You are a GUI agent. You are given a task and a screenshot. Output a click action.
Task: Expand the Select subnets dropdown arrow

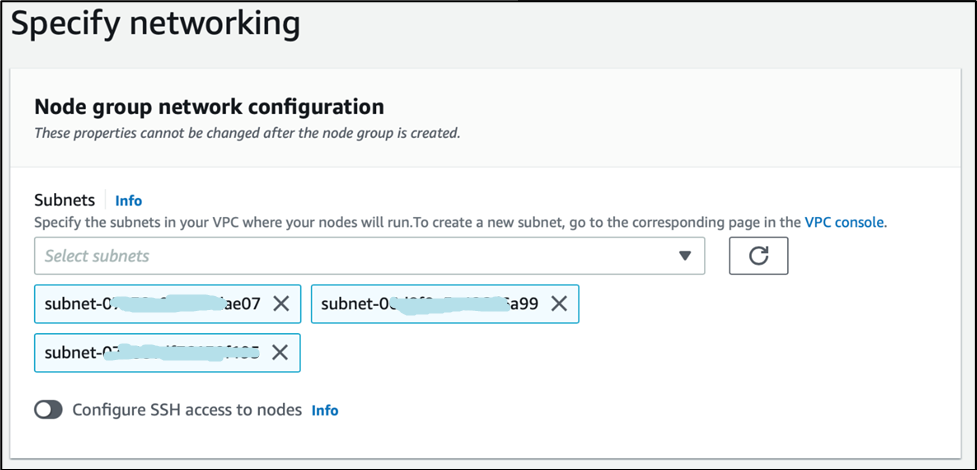tap(685, 256)
